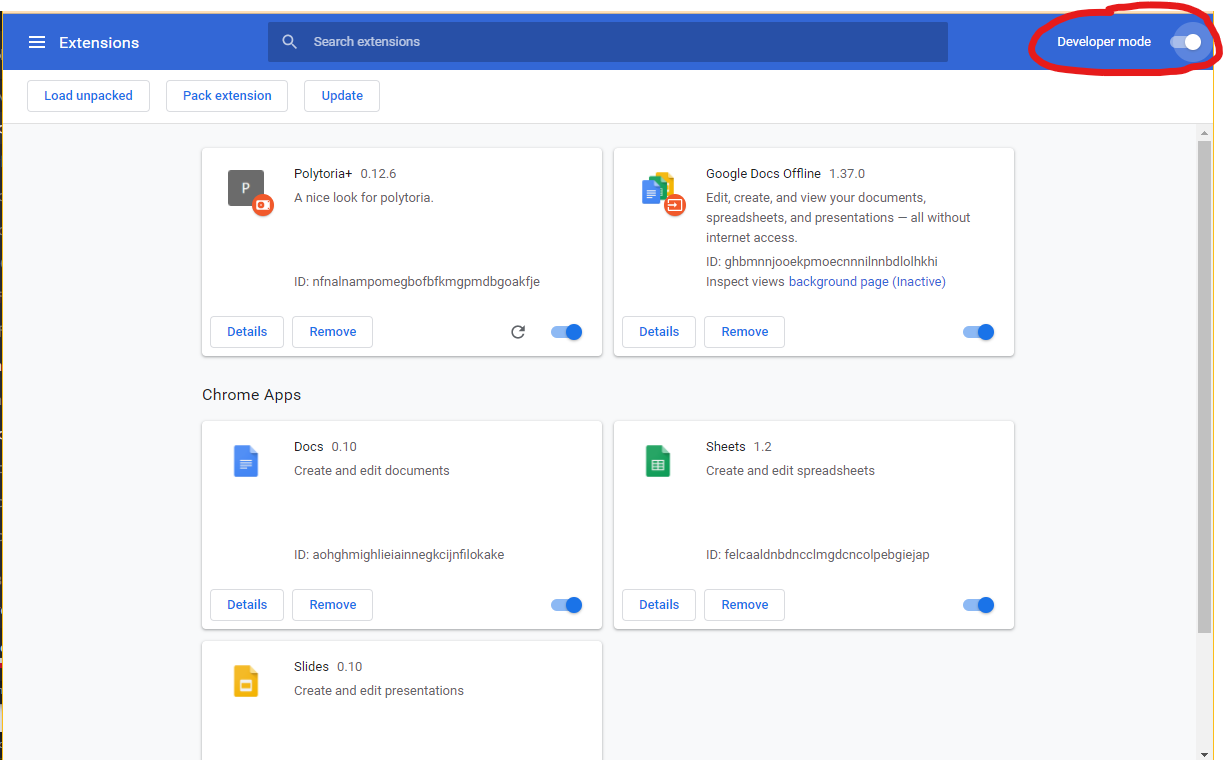Select the Slides app icon
Viewport: 1223px width, 760px height.
click(246, 681)
